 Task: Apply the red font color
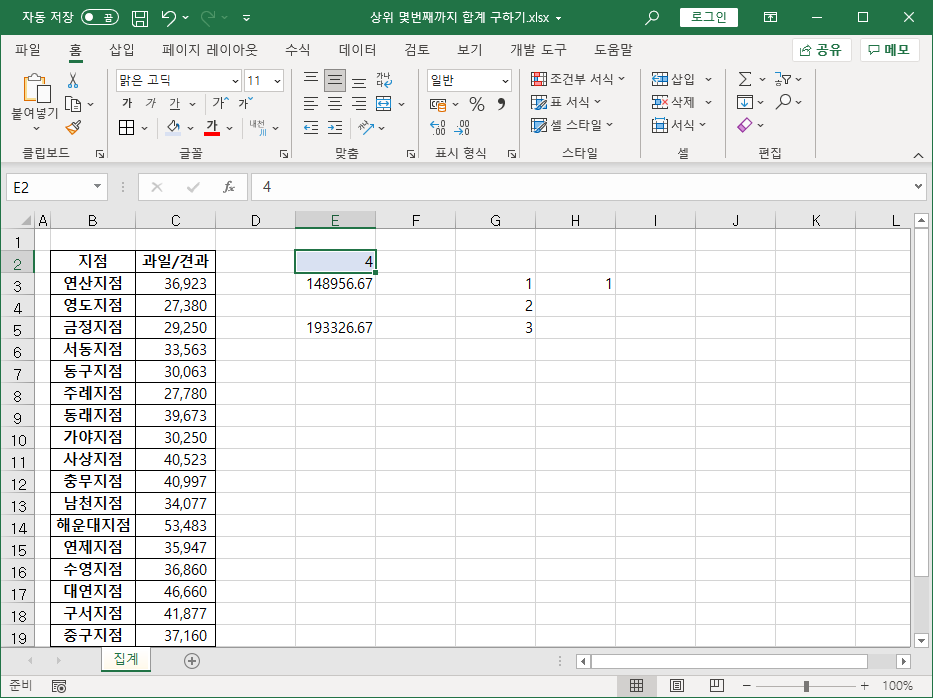point(212,127)
